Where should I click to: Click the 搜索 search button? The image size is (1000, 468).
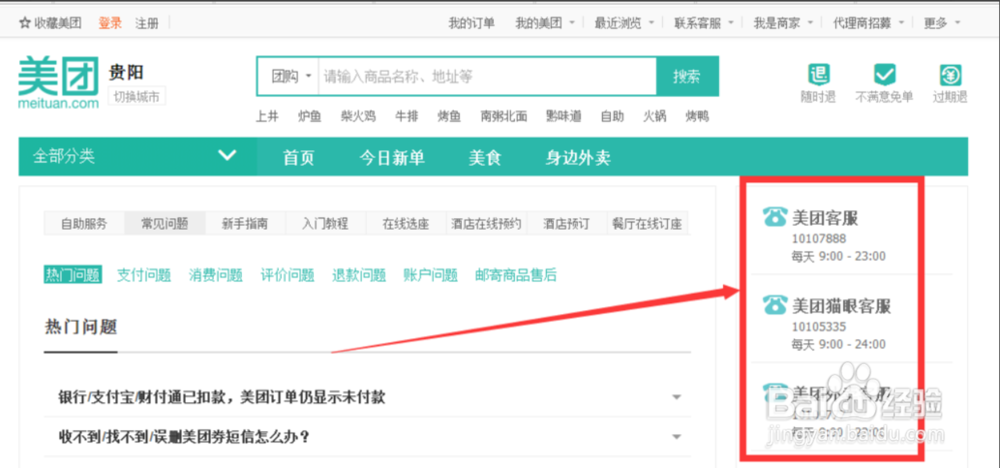(687, 77)
